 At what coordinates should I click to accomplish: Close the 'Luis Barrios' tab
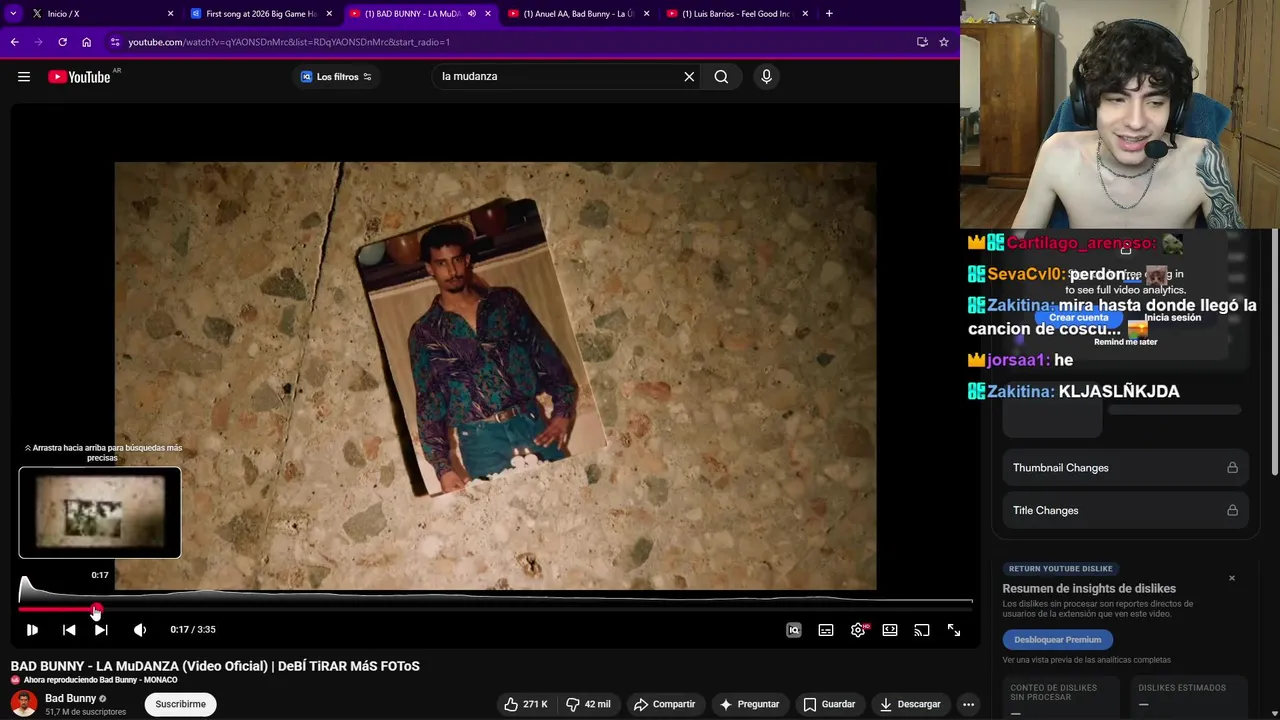(806, 14)
